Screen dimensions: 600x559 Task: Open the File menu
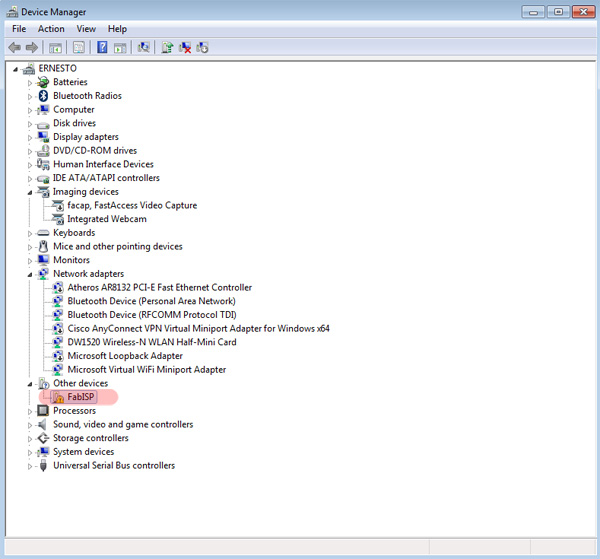(19, 29)
